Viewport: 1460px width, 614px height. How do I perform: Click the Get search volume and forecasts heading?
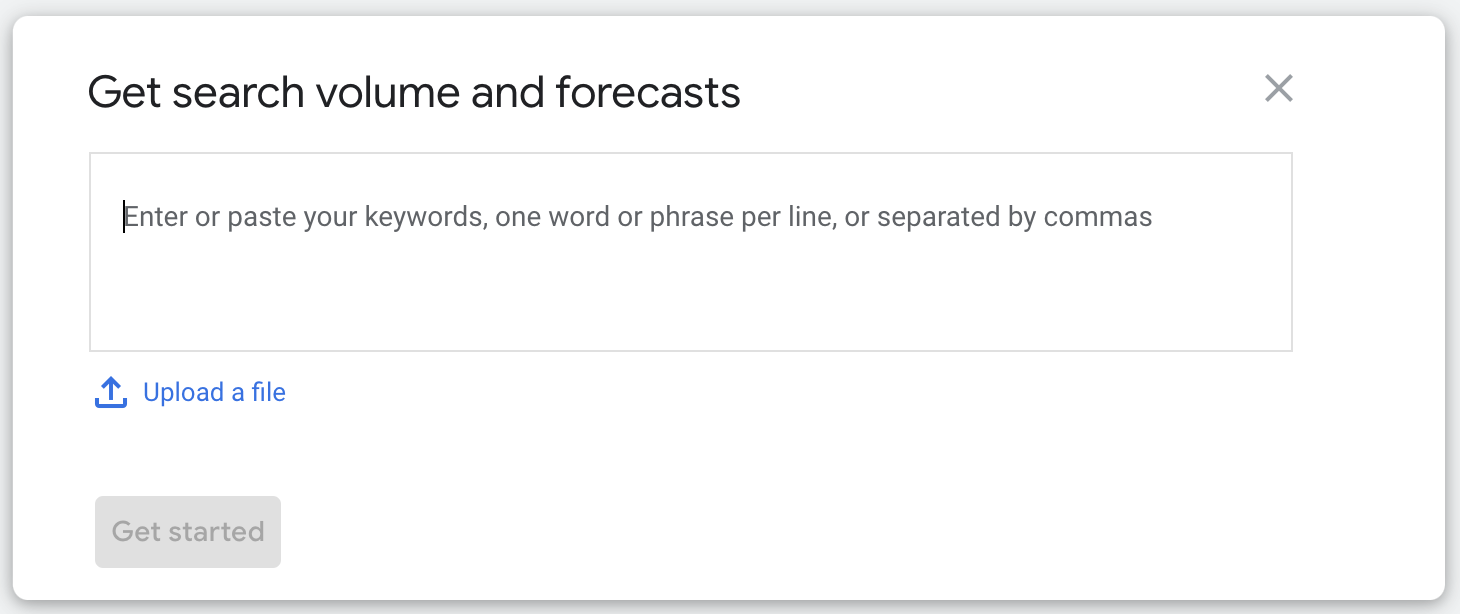414,93
